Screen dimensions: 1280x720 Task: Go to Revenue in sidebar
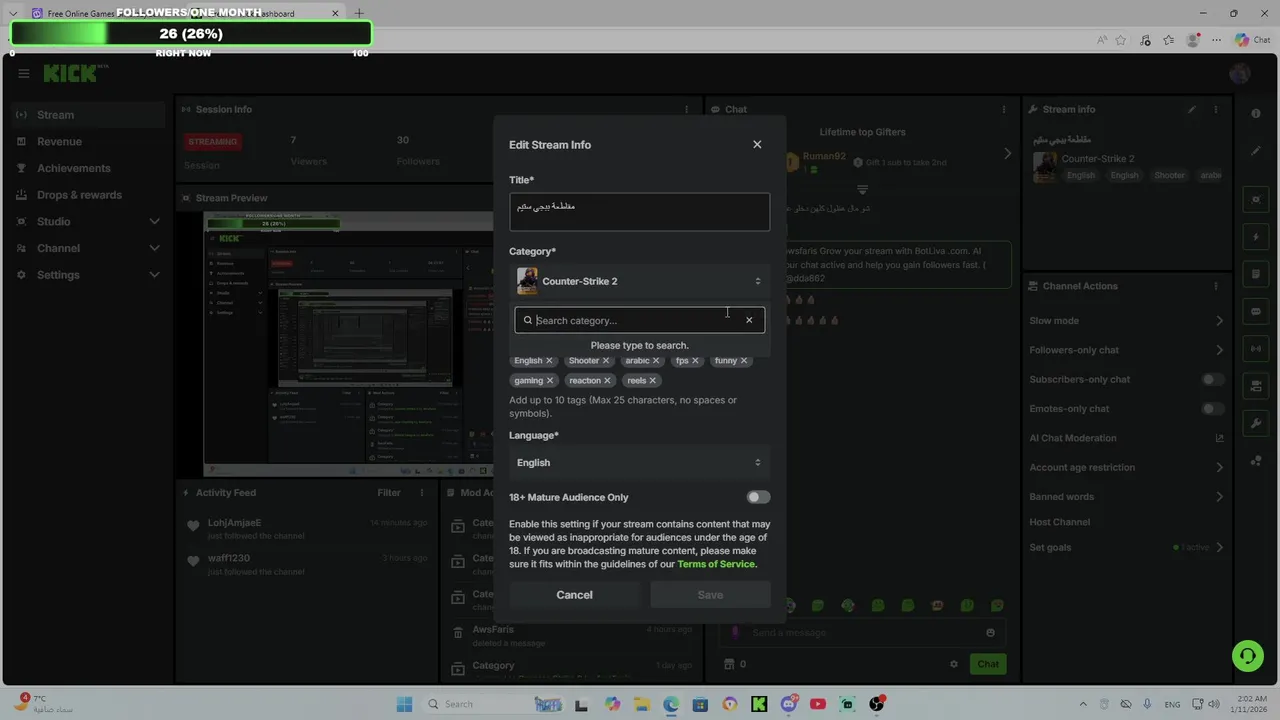coord(88,142)
